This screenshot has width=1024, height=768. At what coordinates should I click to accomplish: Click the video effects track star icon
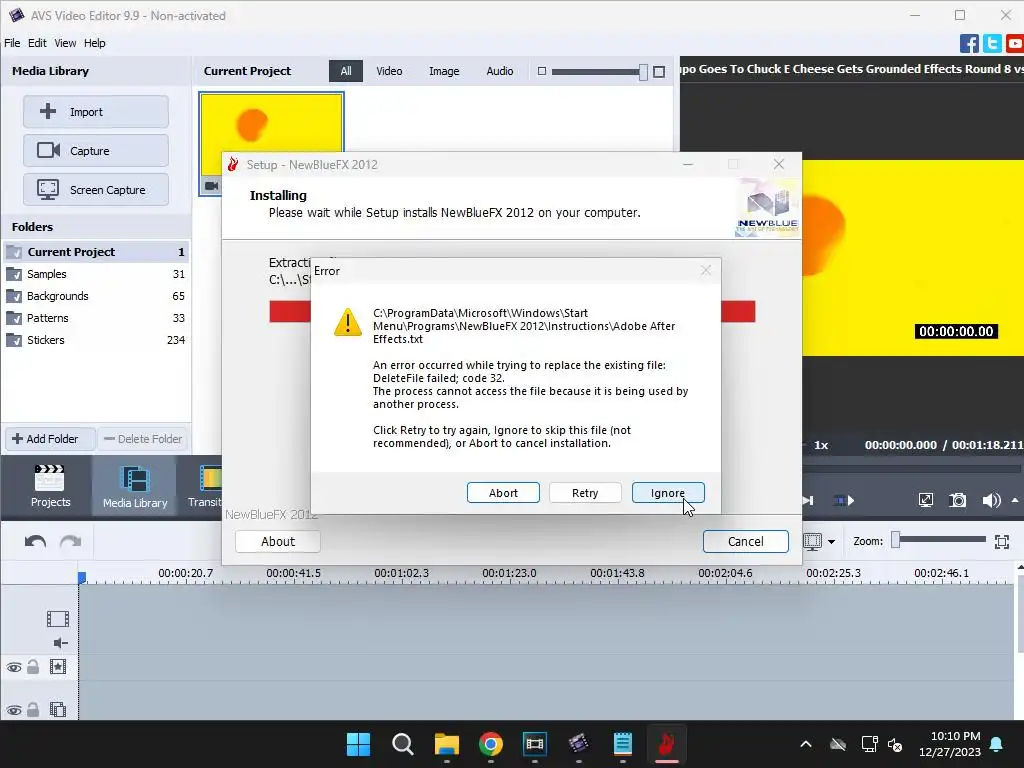[58, 667]
